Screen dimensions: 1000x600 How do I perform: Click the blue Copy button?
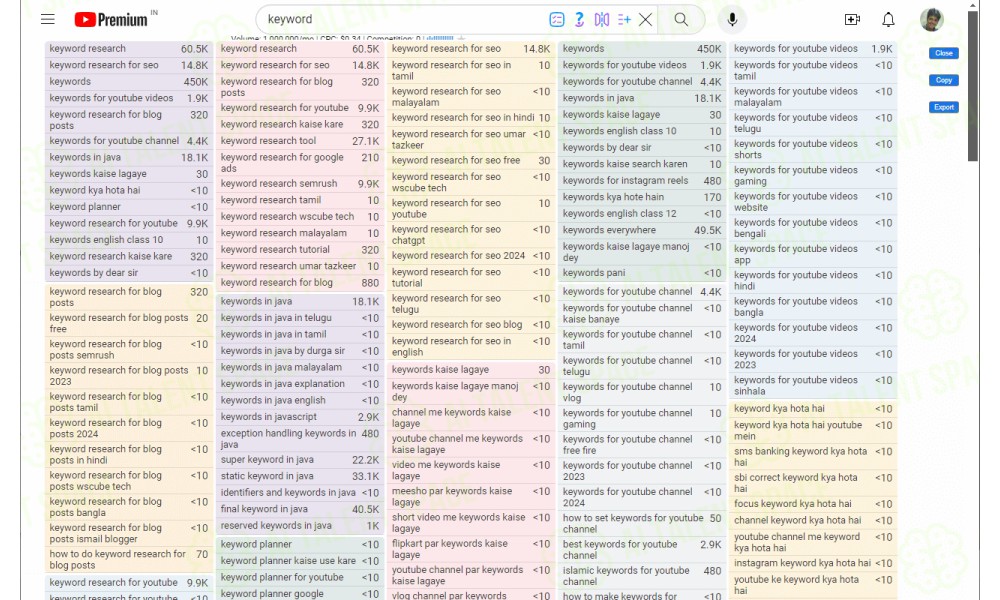[944, 80]
